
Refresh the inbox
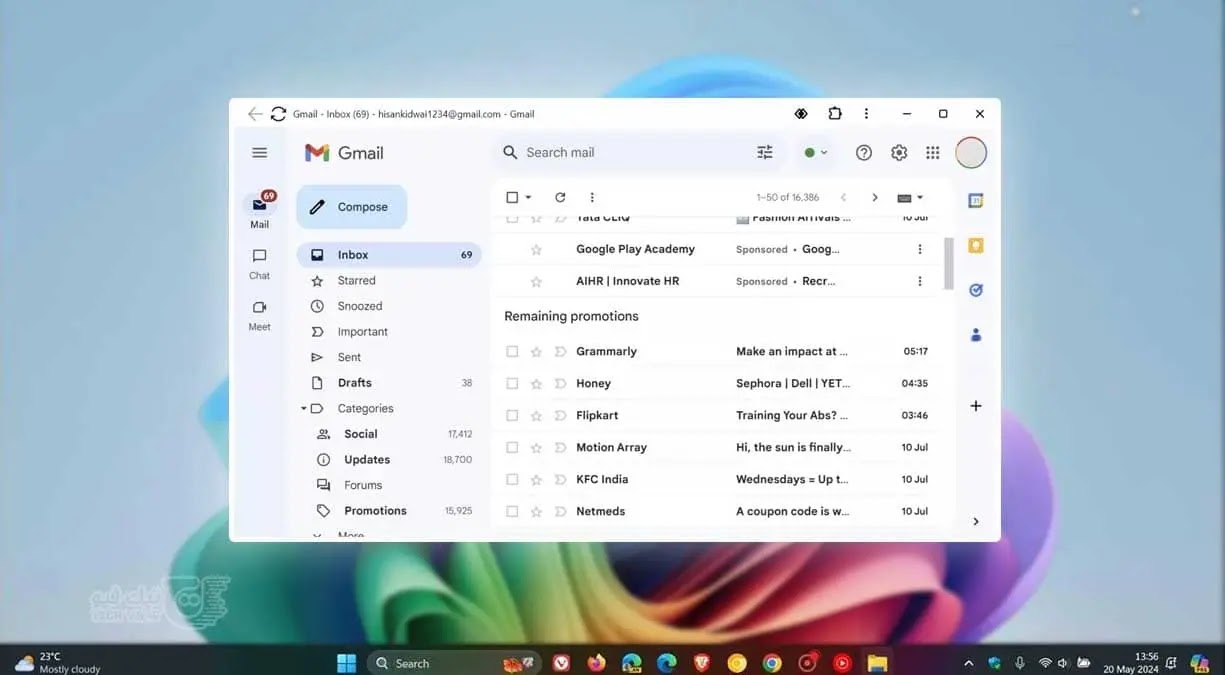point(560,198)
